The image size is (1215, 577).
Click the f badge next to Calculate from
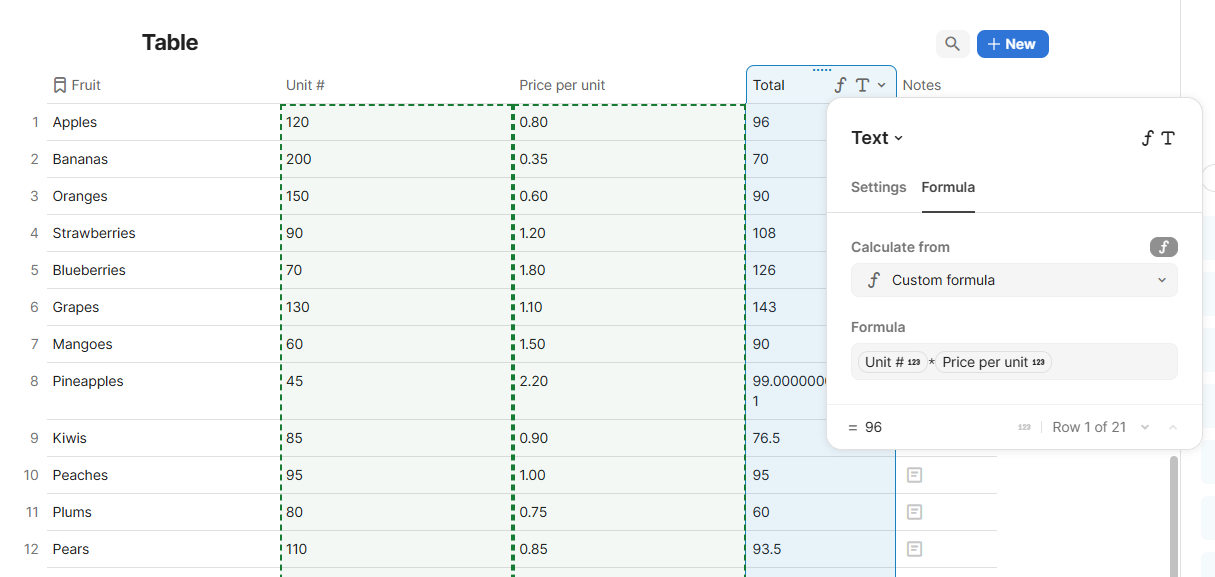point(1162,247)
